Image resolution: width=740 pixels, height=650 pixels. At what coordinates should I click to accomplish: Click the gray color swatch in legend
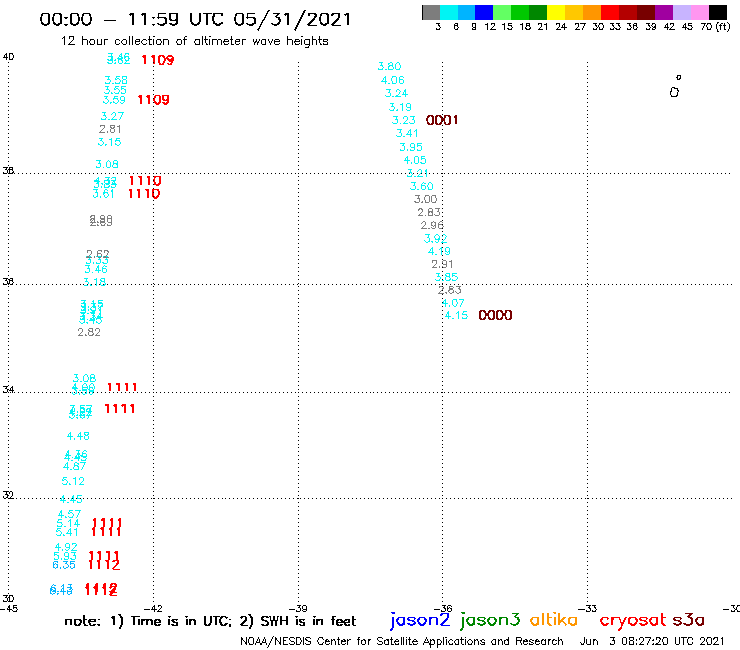[x=431, y=12]
